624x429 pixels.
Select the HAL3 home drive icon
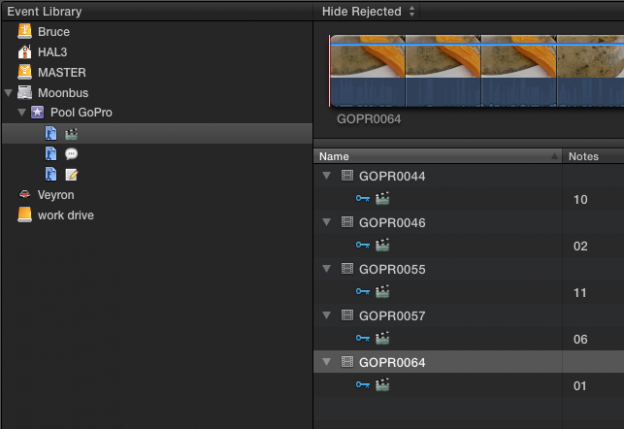(25, 52)
